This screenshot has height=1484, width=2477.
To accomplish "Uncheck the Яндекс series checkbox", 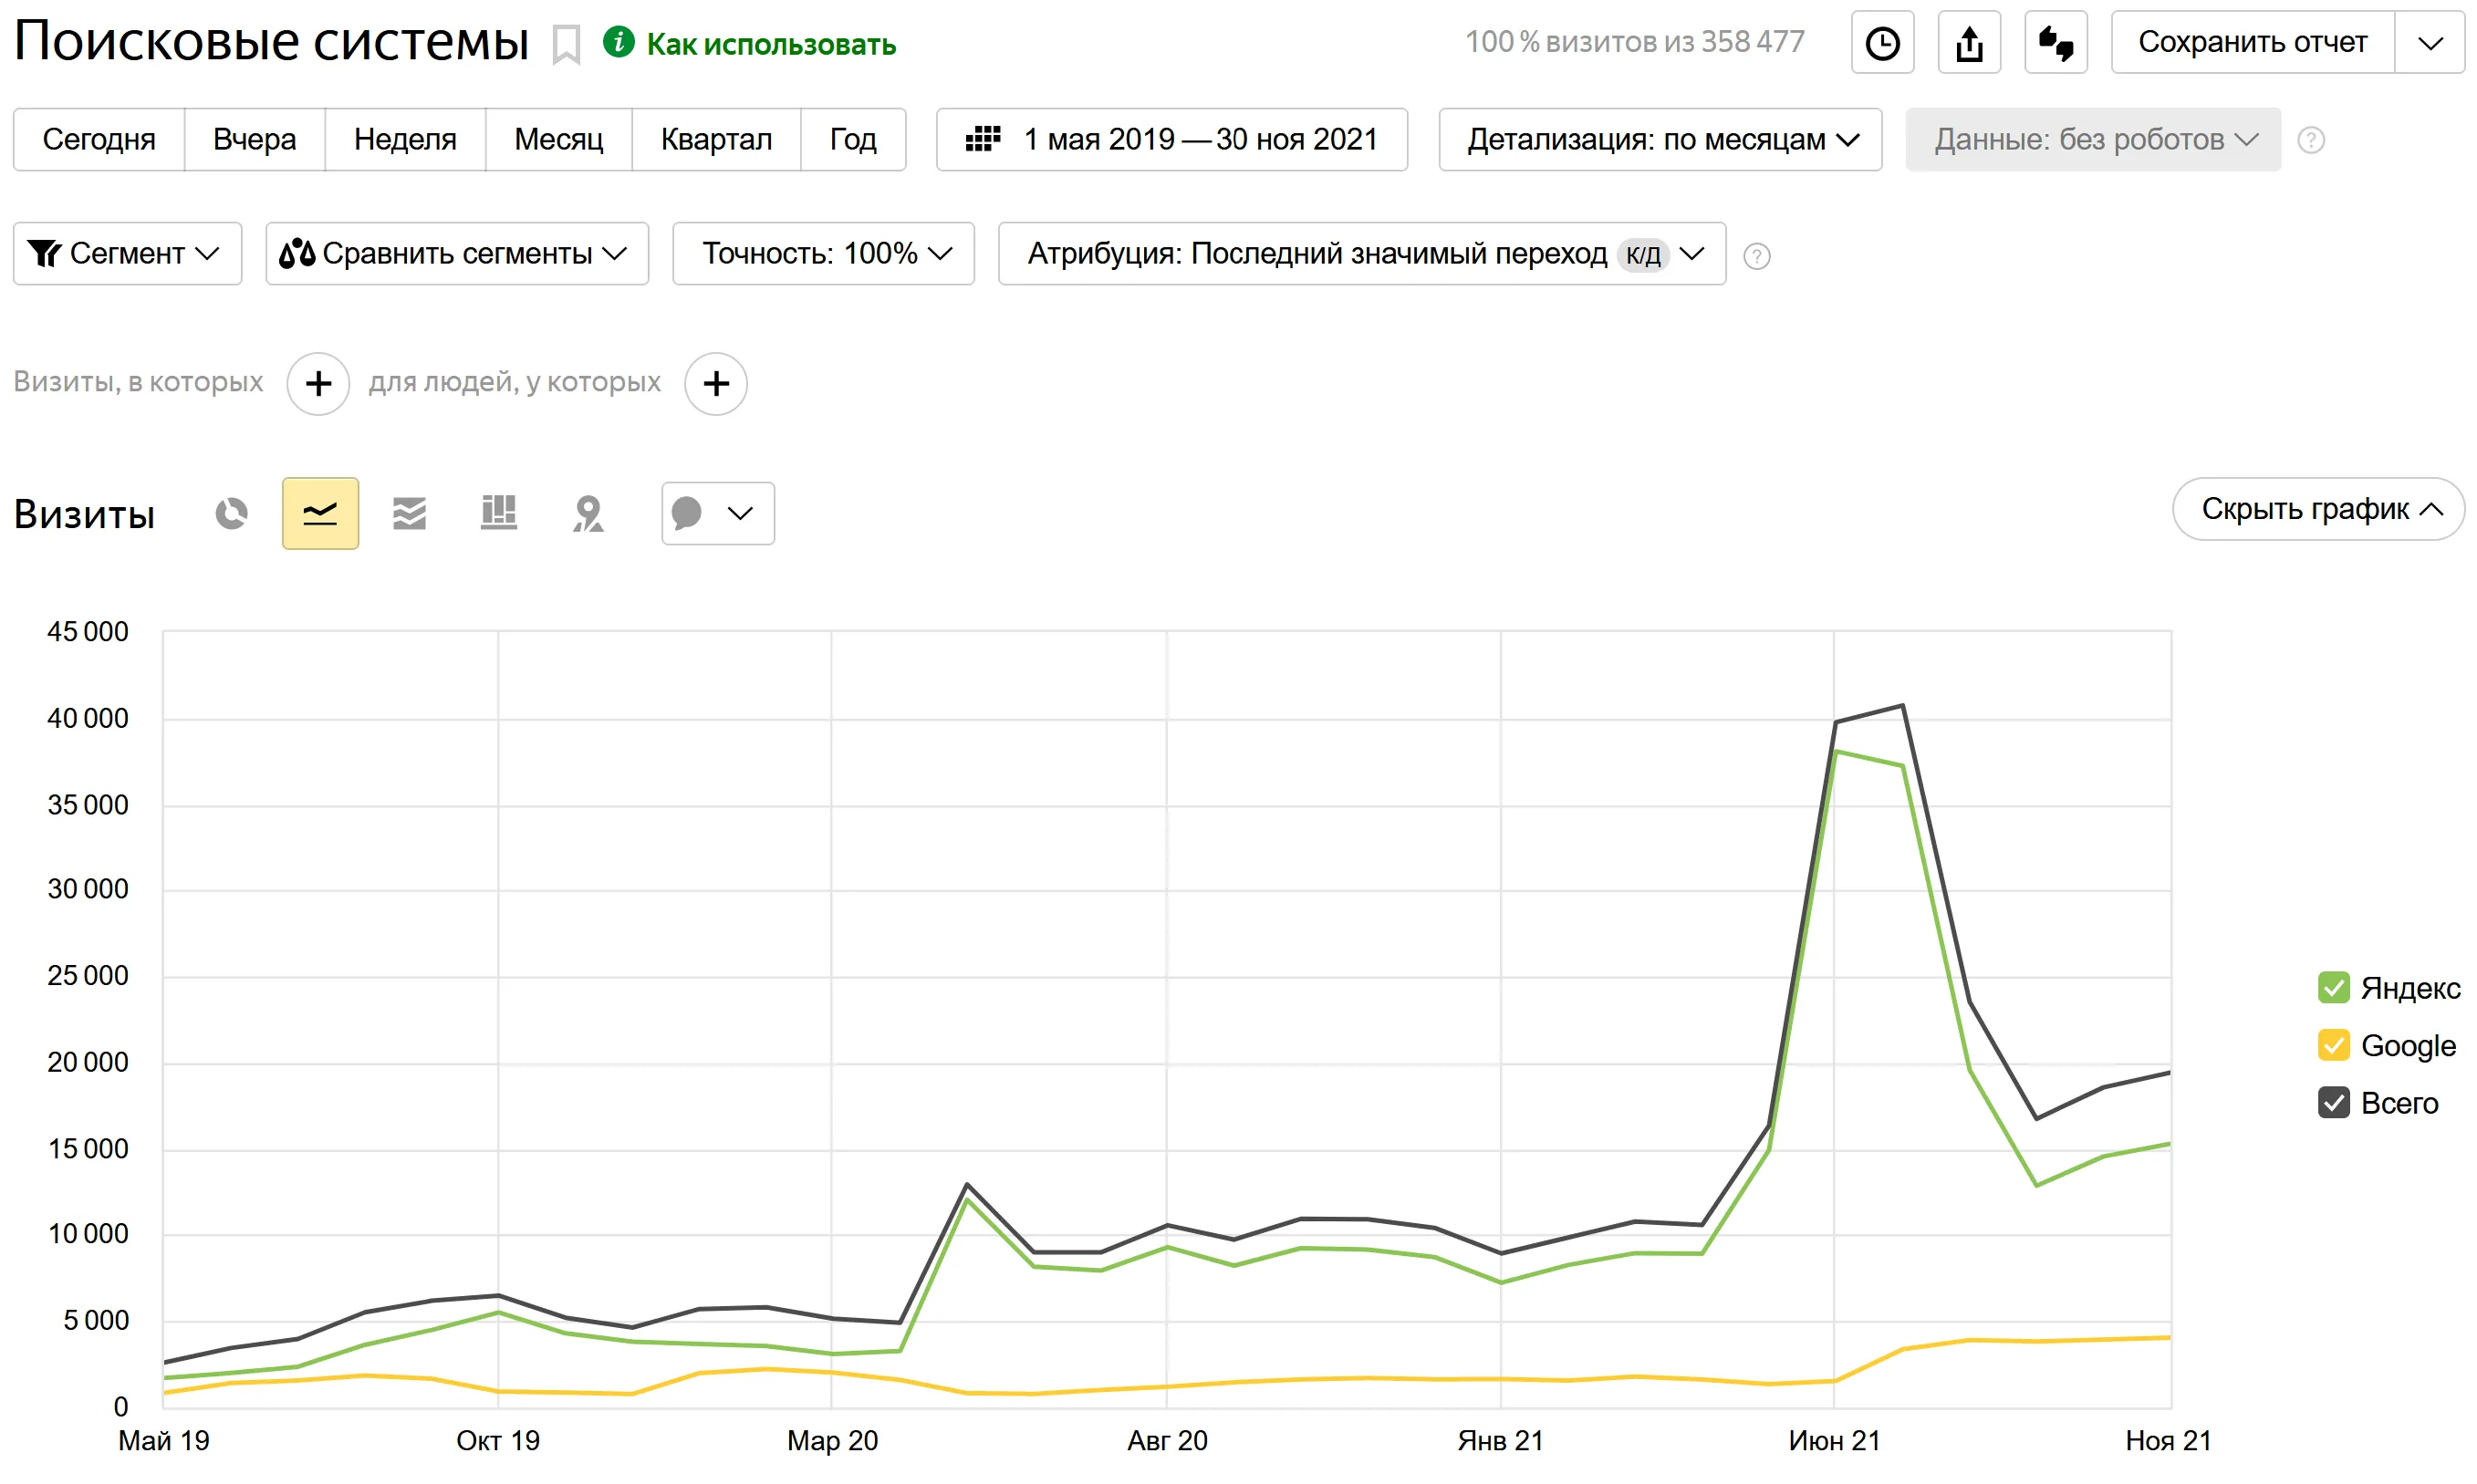I will coord(2332,987).
